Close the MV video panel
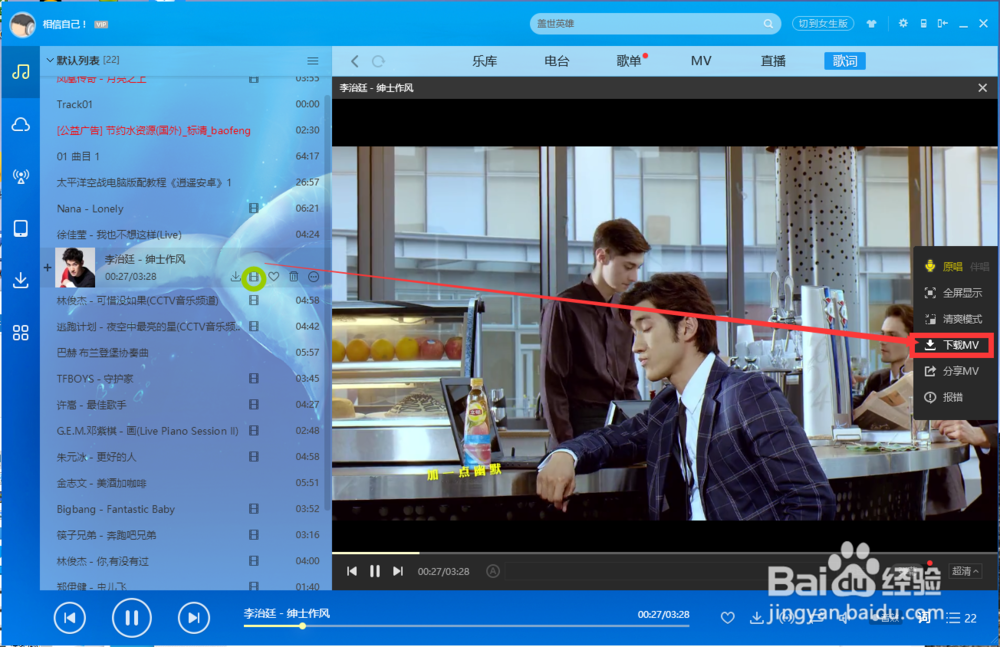The height and width of the screenshot is (647, 1000). [982, 88]
